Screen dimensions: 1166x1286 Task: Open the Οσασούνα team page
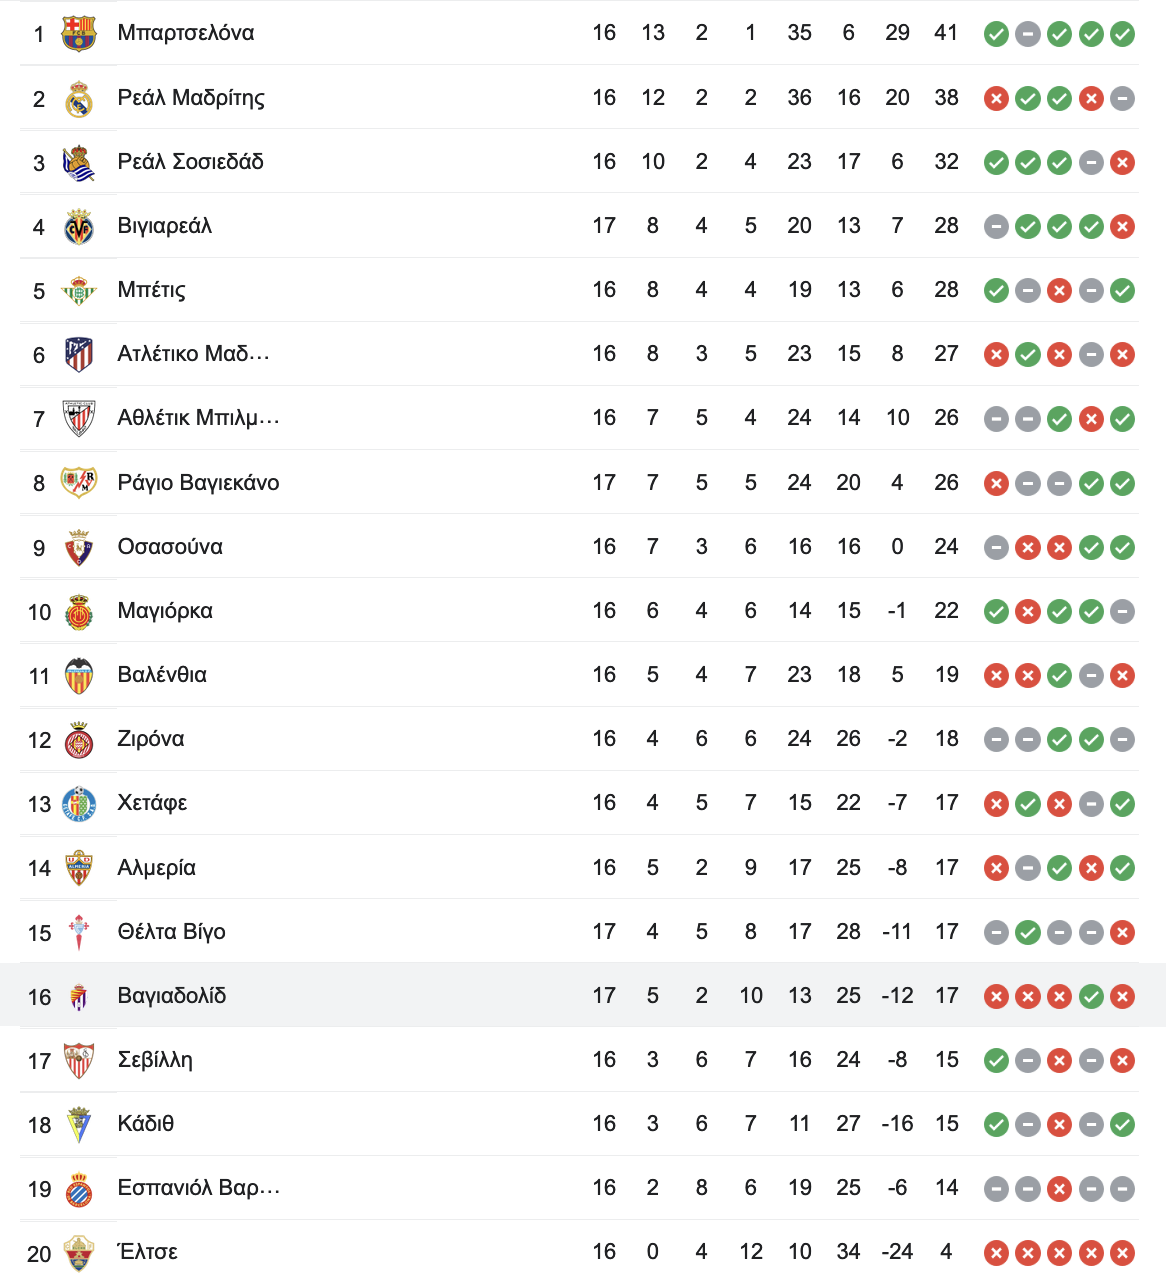click(x=170, y=547)
